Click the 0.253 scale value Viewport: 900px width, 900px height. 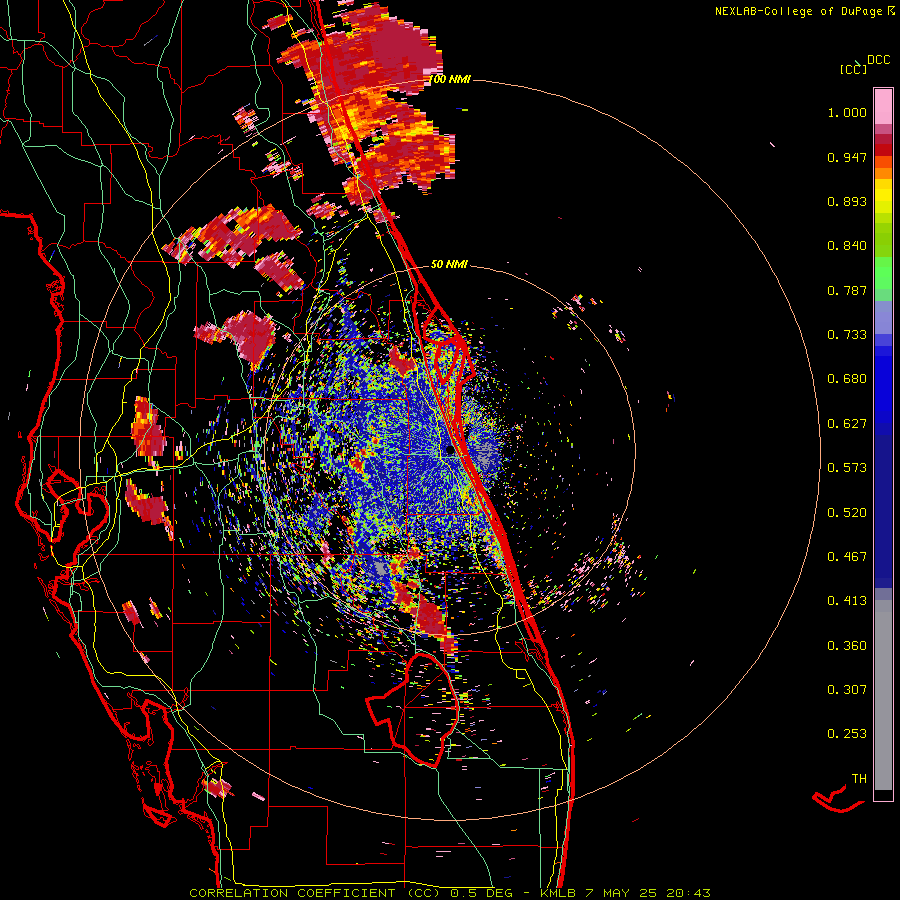(x=847, y=734)
